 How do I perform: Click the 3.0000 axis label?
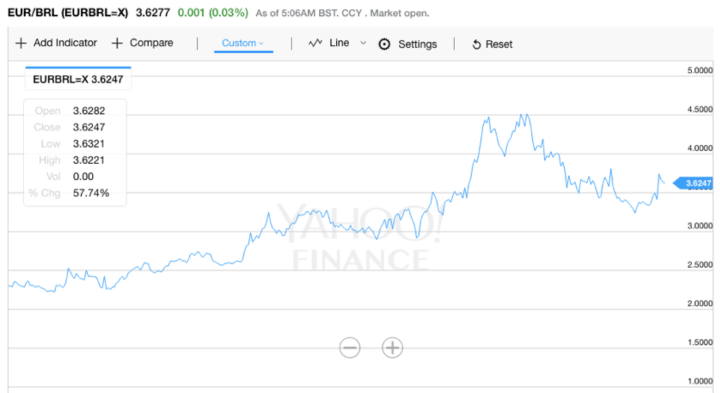coord(700,226)
